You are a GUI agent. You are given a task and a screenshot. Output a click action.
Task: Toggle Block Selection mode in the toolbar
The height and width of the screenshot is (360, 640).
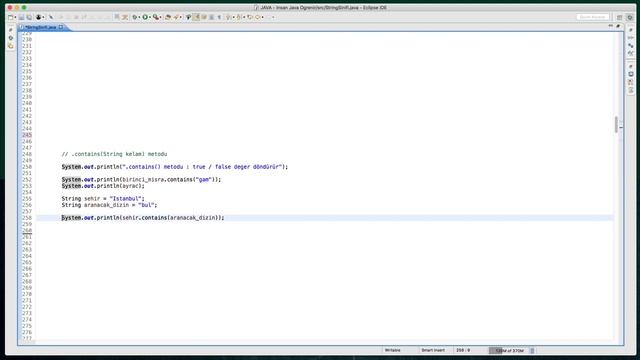(211, 17)
